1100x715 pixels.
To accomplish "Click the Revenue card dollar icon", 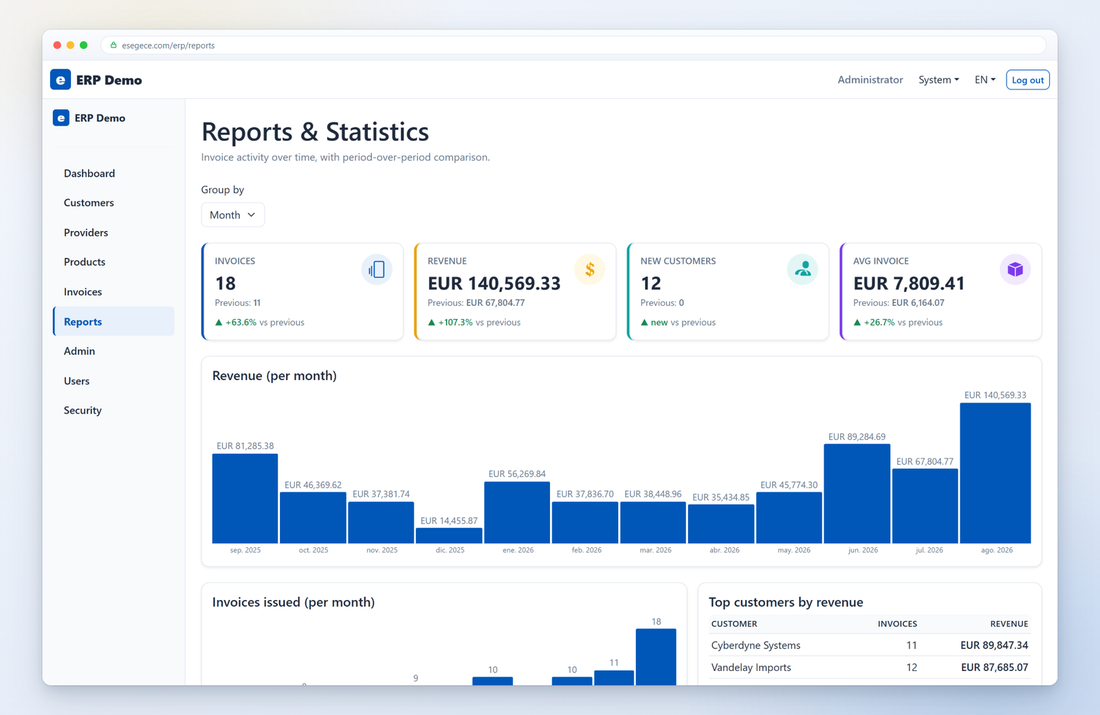I will pyautogui.click(x=590, y=269).
